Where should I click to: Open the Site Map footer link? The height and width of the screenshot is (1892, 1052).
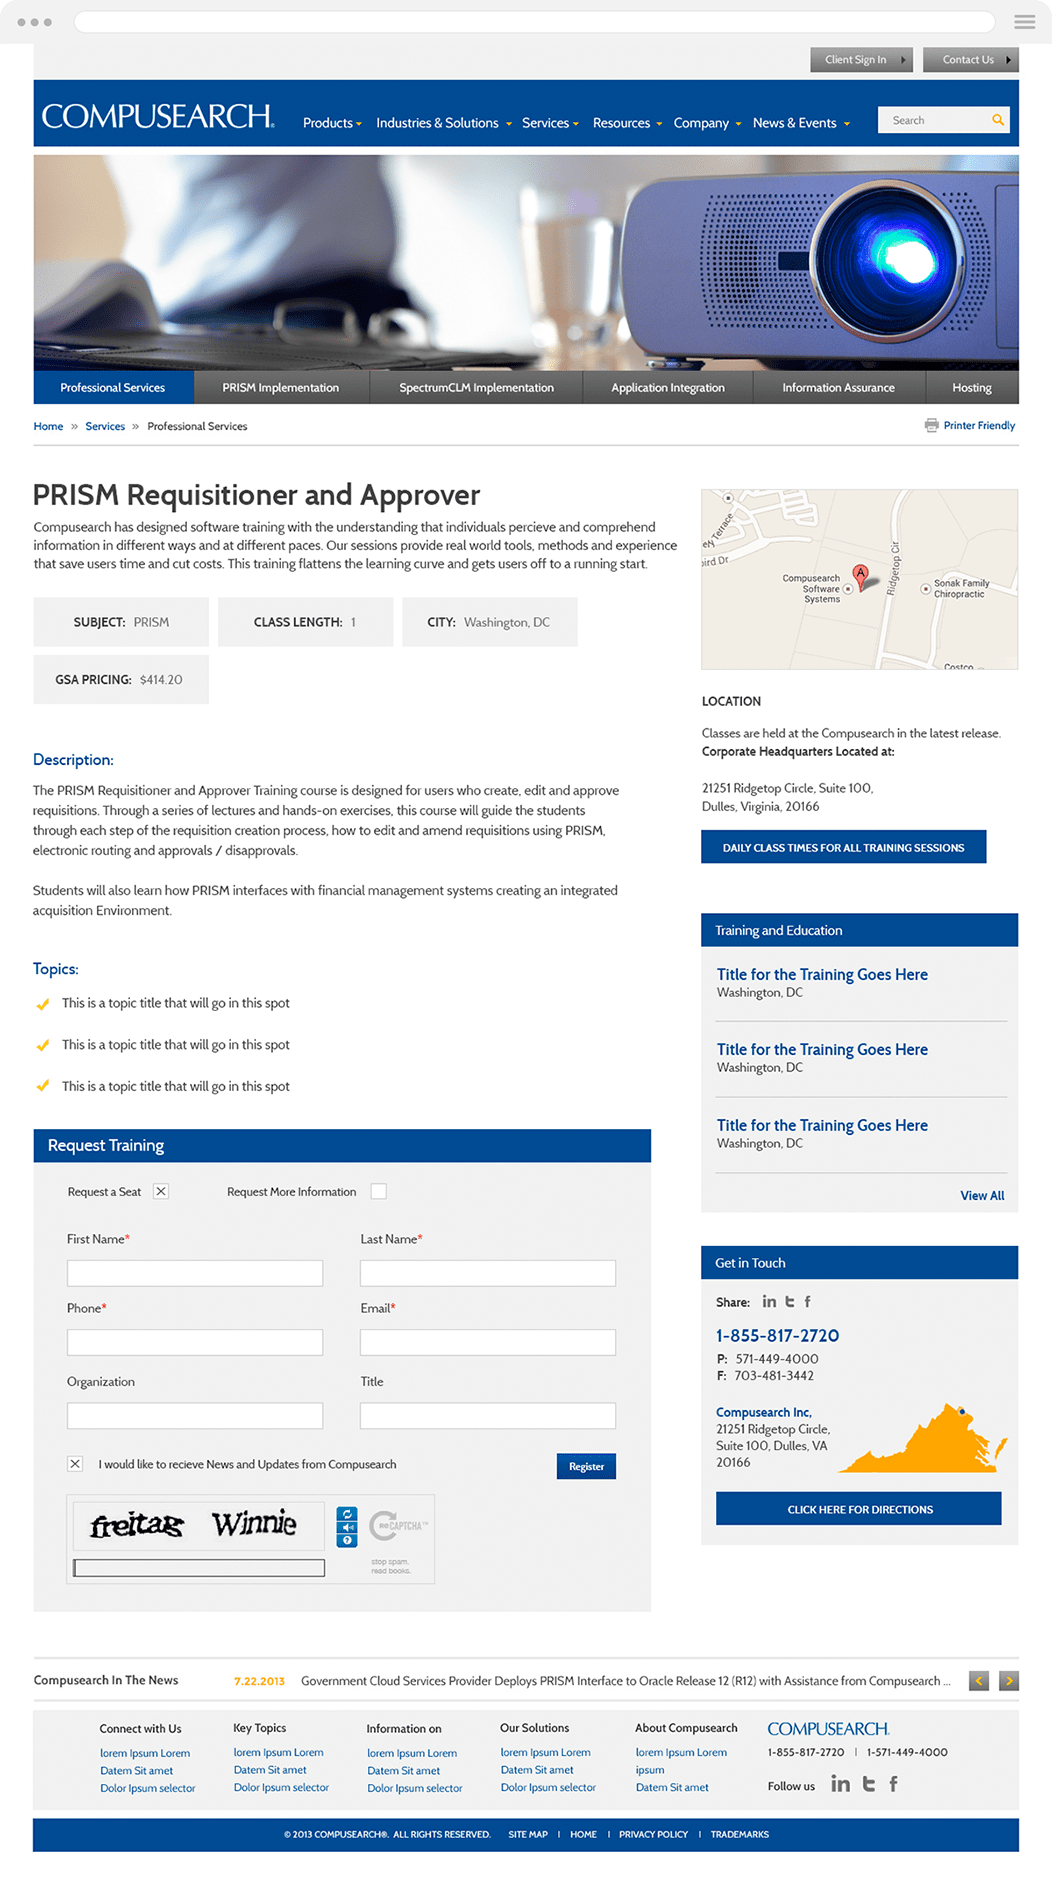(528, 1835)
